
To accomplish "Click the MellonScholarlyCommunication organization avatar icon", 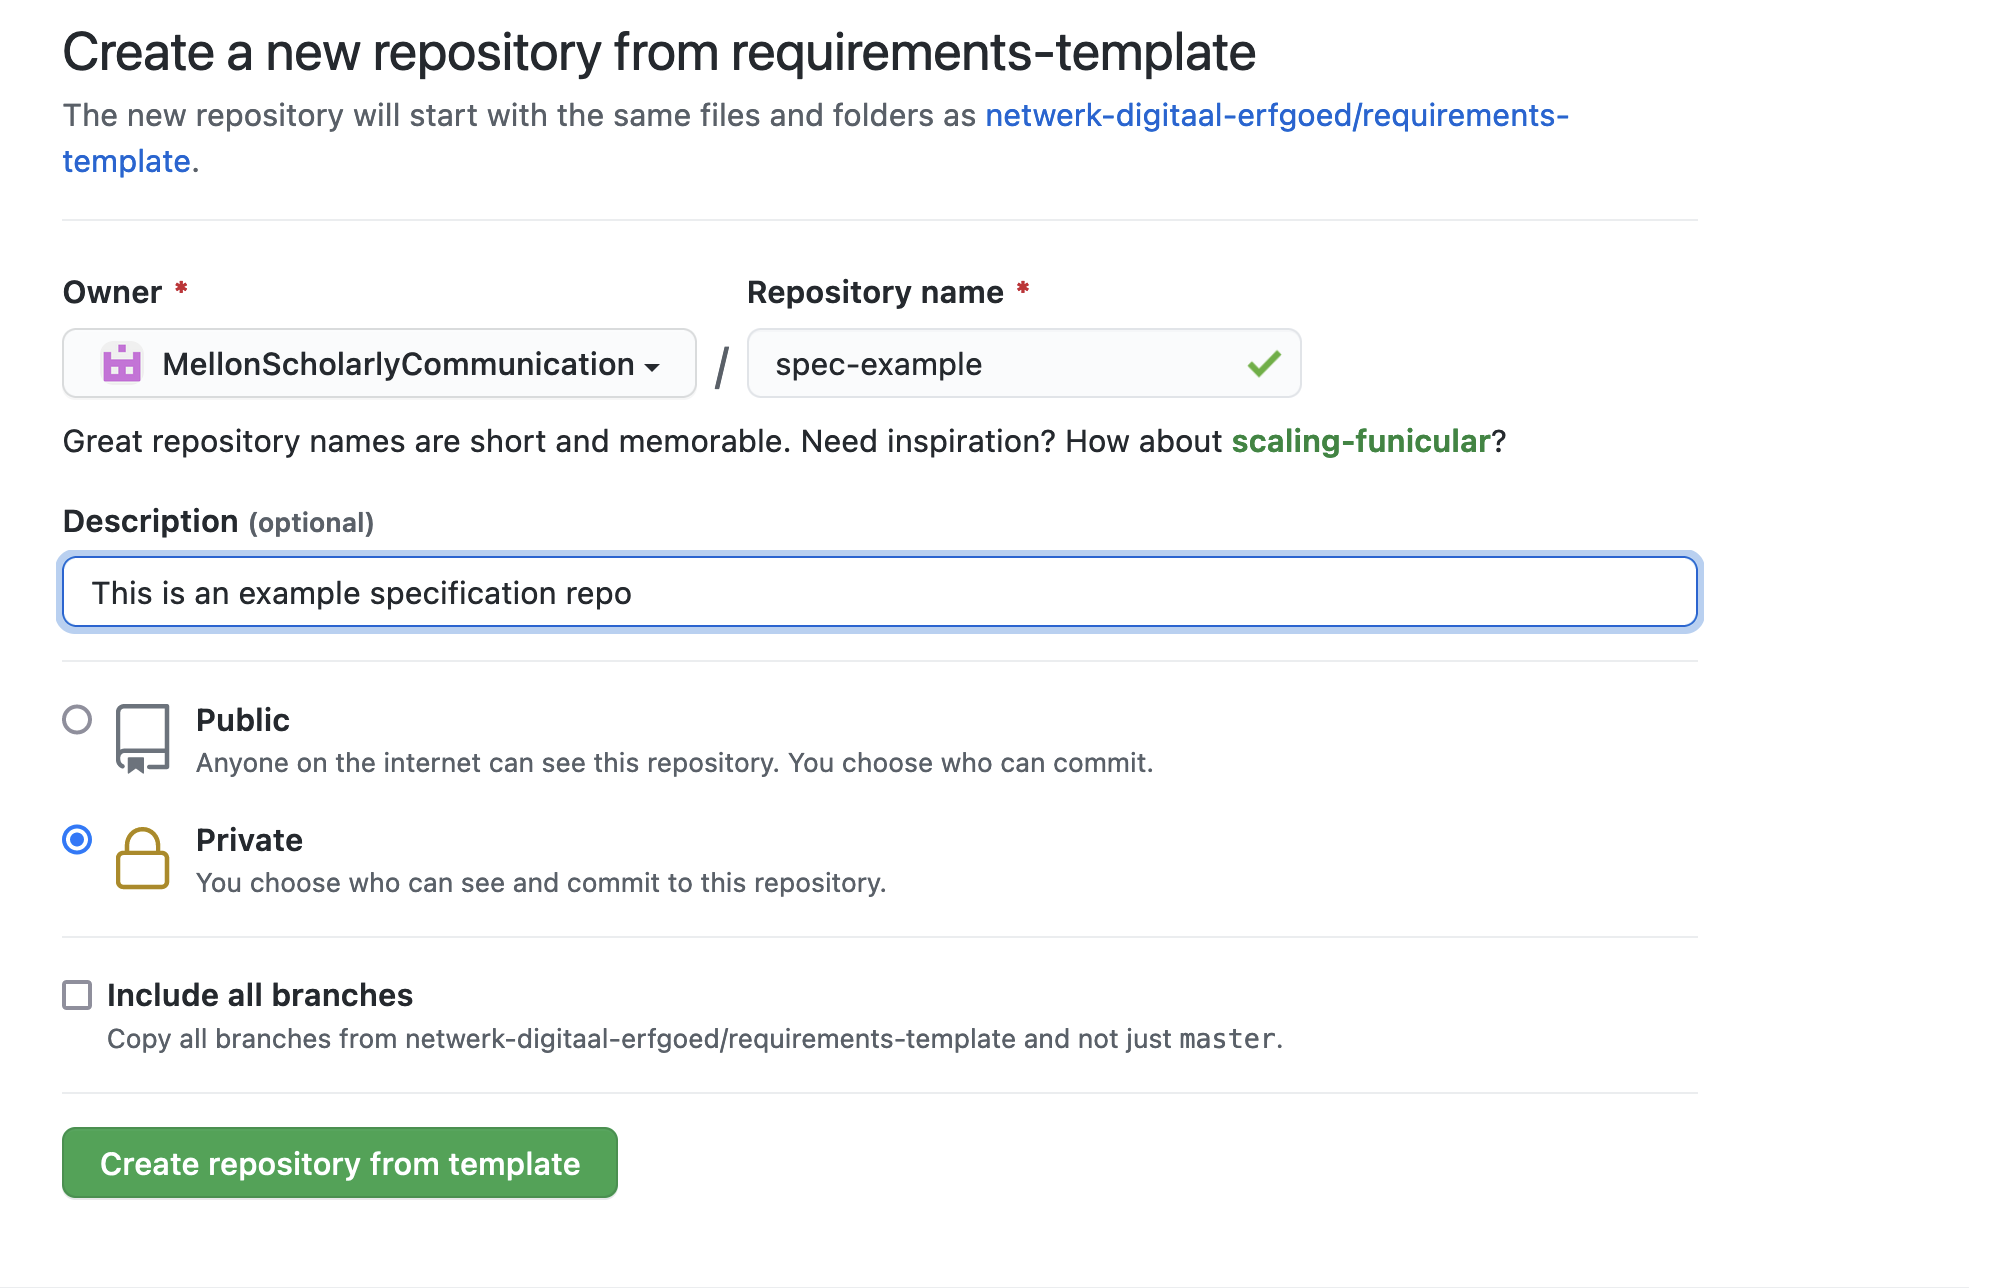I will [x=122, y=364].
